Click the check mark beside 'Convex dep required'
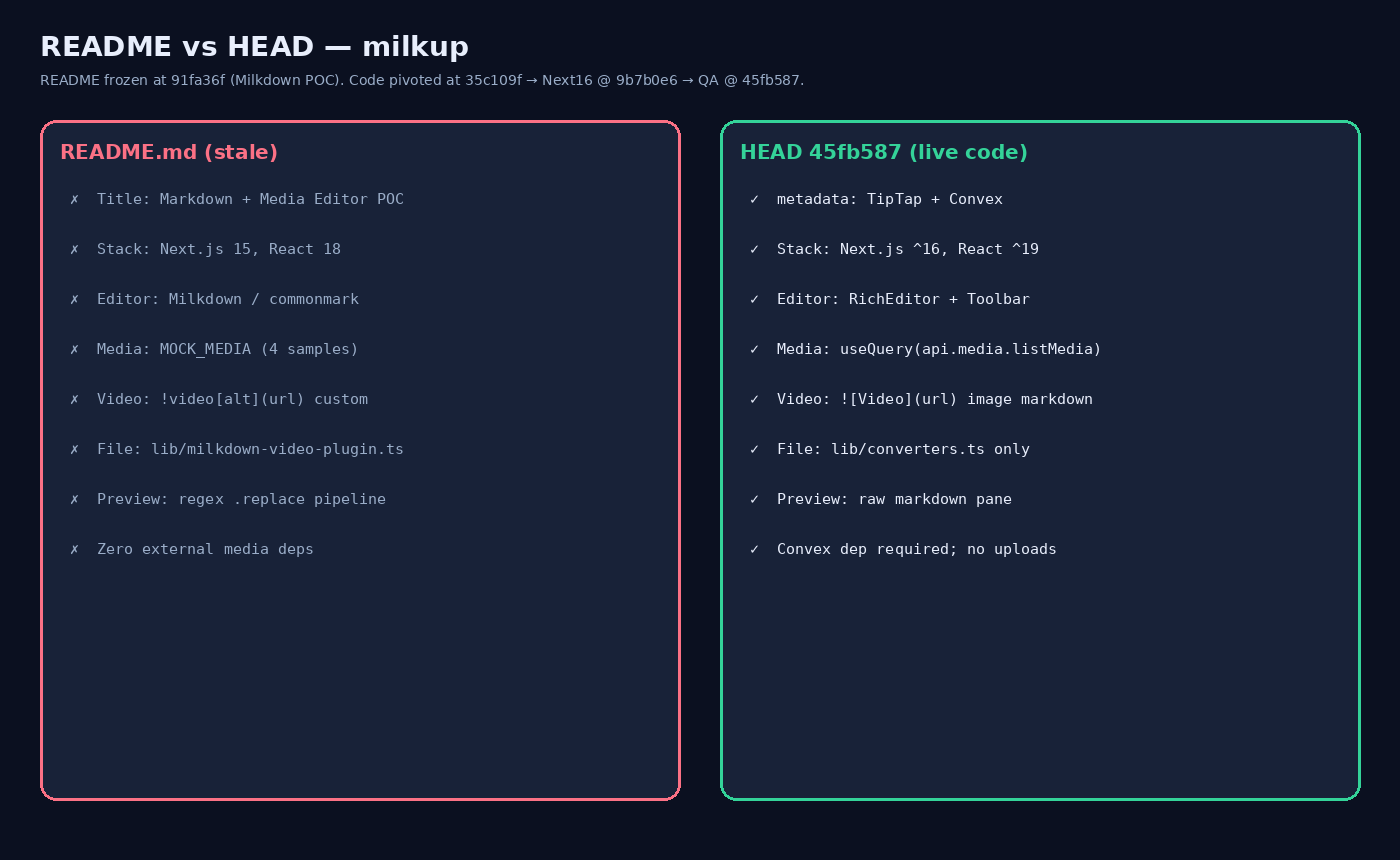1400x860 pixels. [x=754, y=549]
